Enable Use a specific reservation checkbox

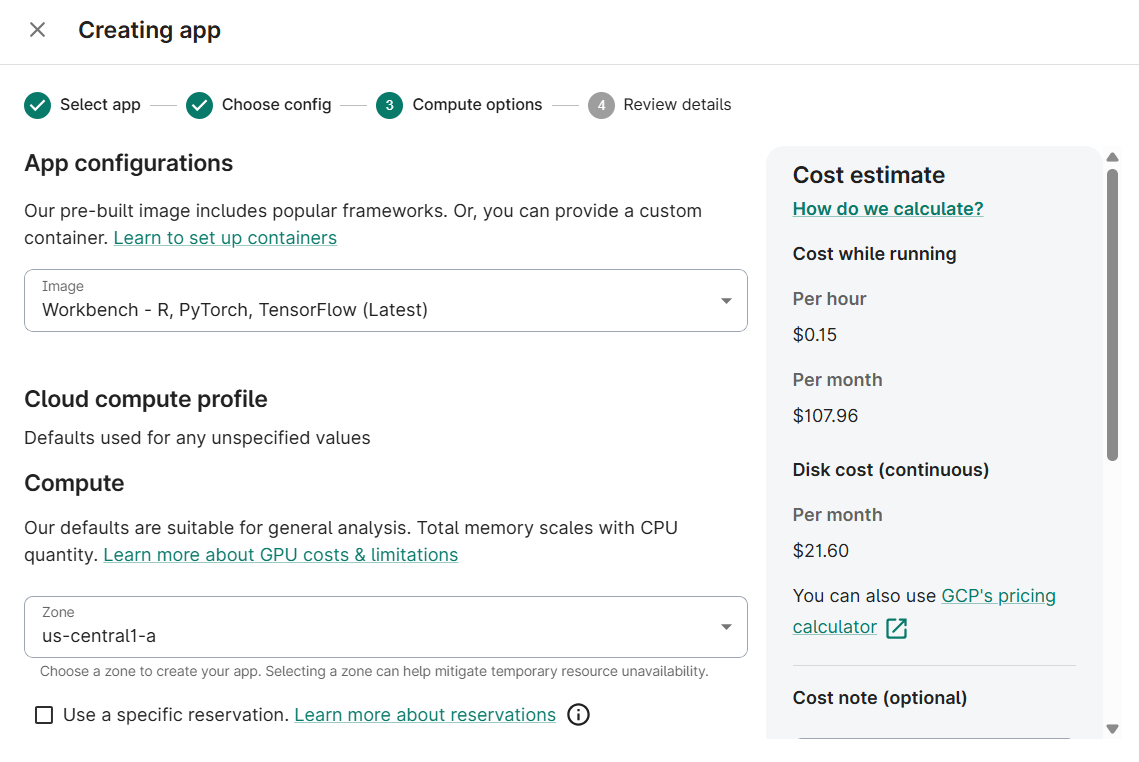pyautogui.click(x=44, y=715)
